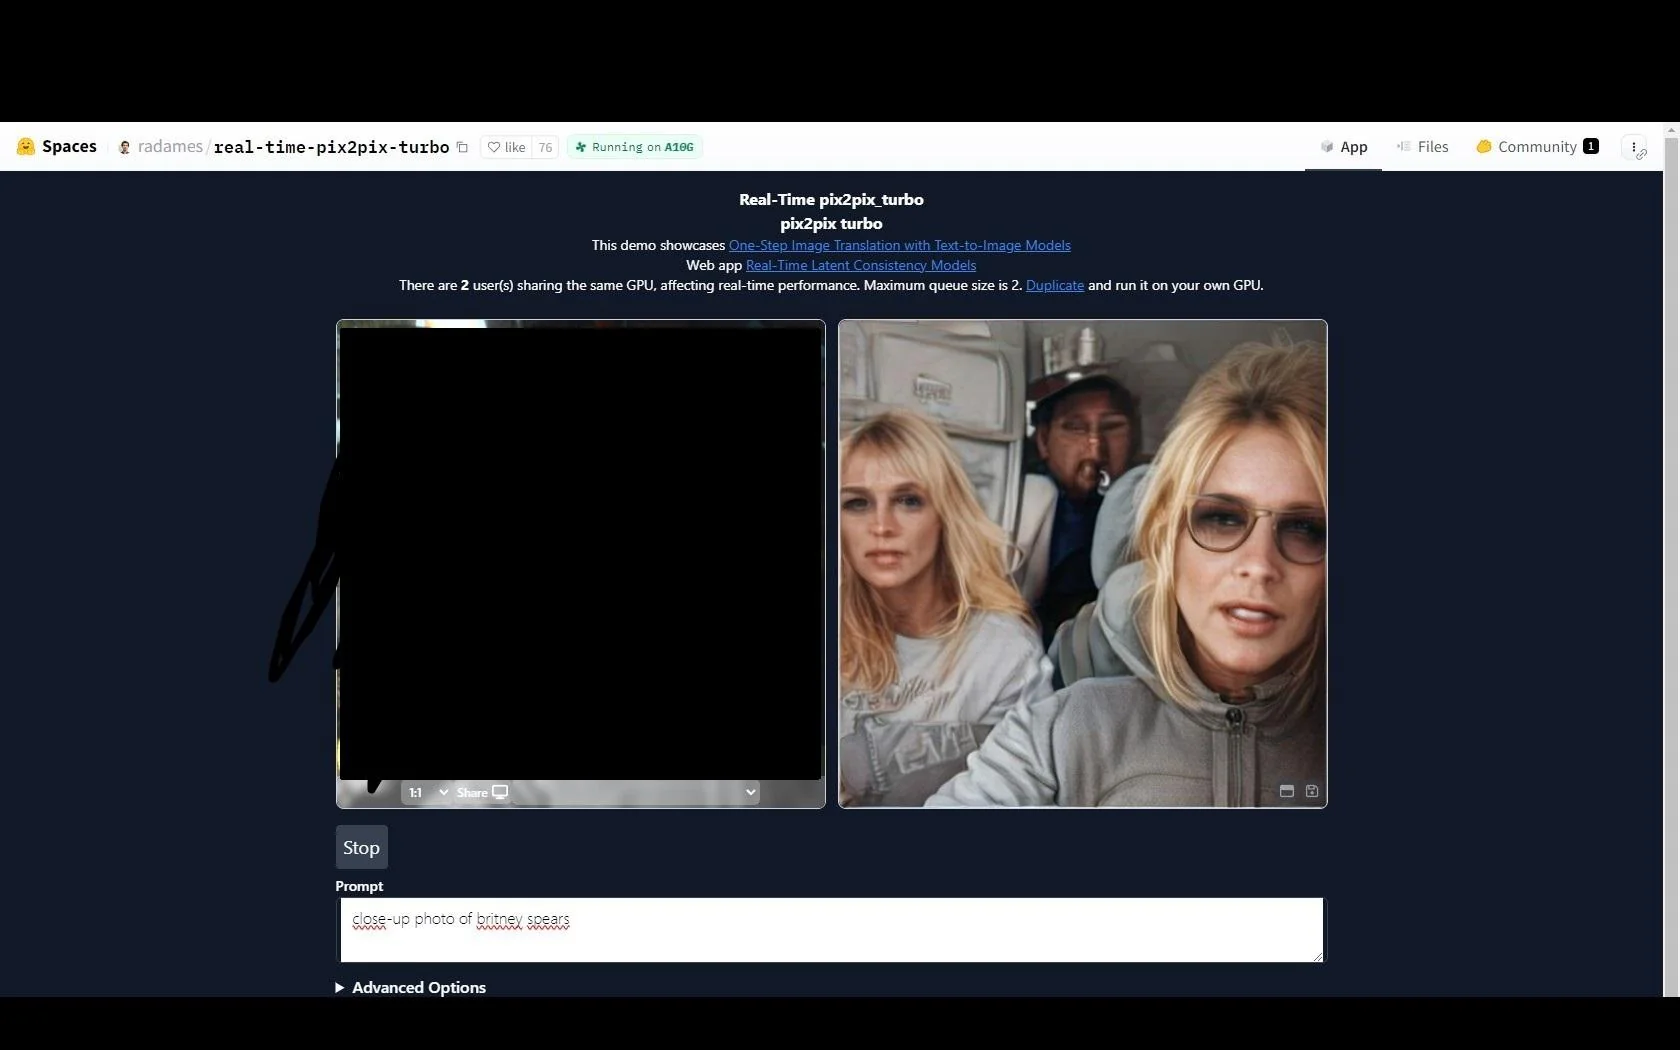This screenshot has height=1050, width=1680.
Task: Click the save snapshot icon on output image
Action: pyautogui.click(x=1312, y=791)
